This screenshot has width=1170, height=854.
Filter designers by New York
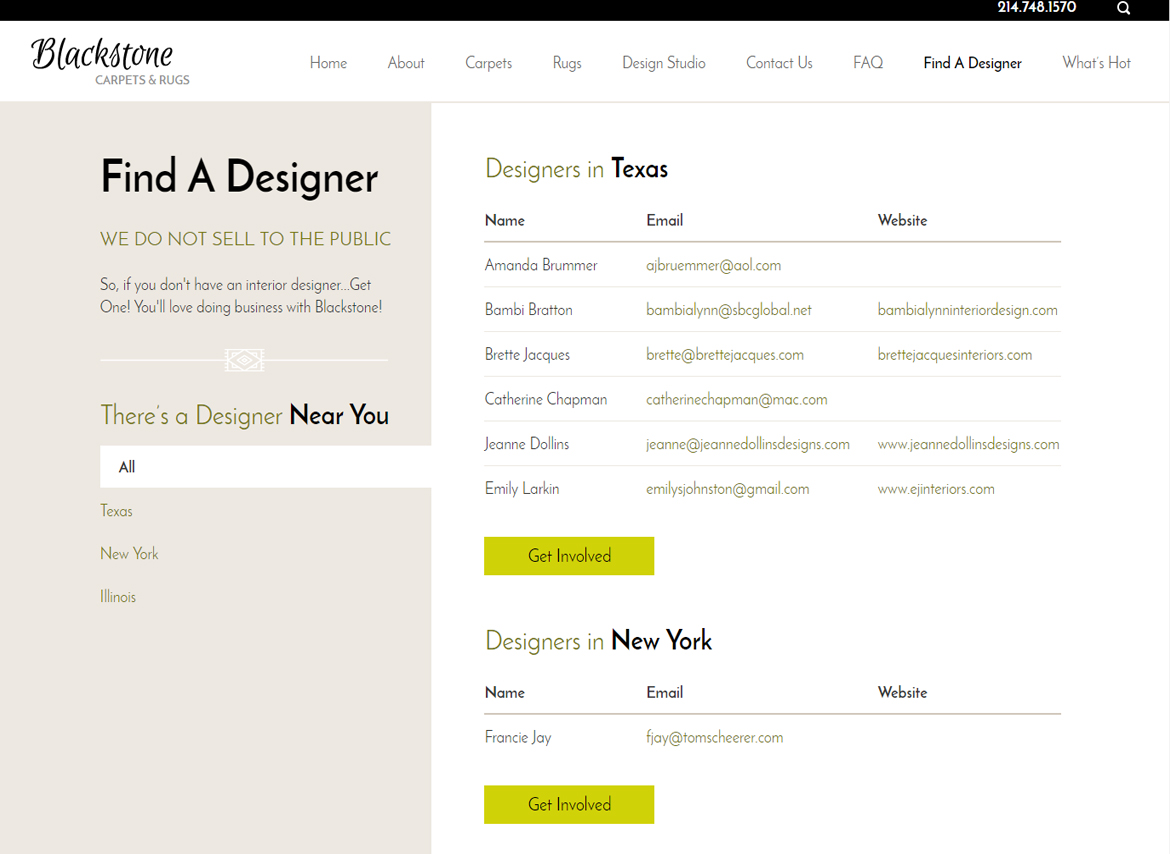(x=129, y=553)
